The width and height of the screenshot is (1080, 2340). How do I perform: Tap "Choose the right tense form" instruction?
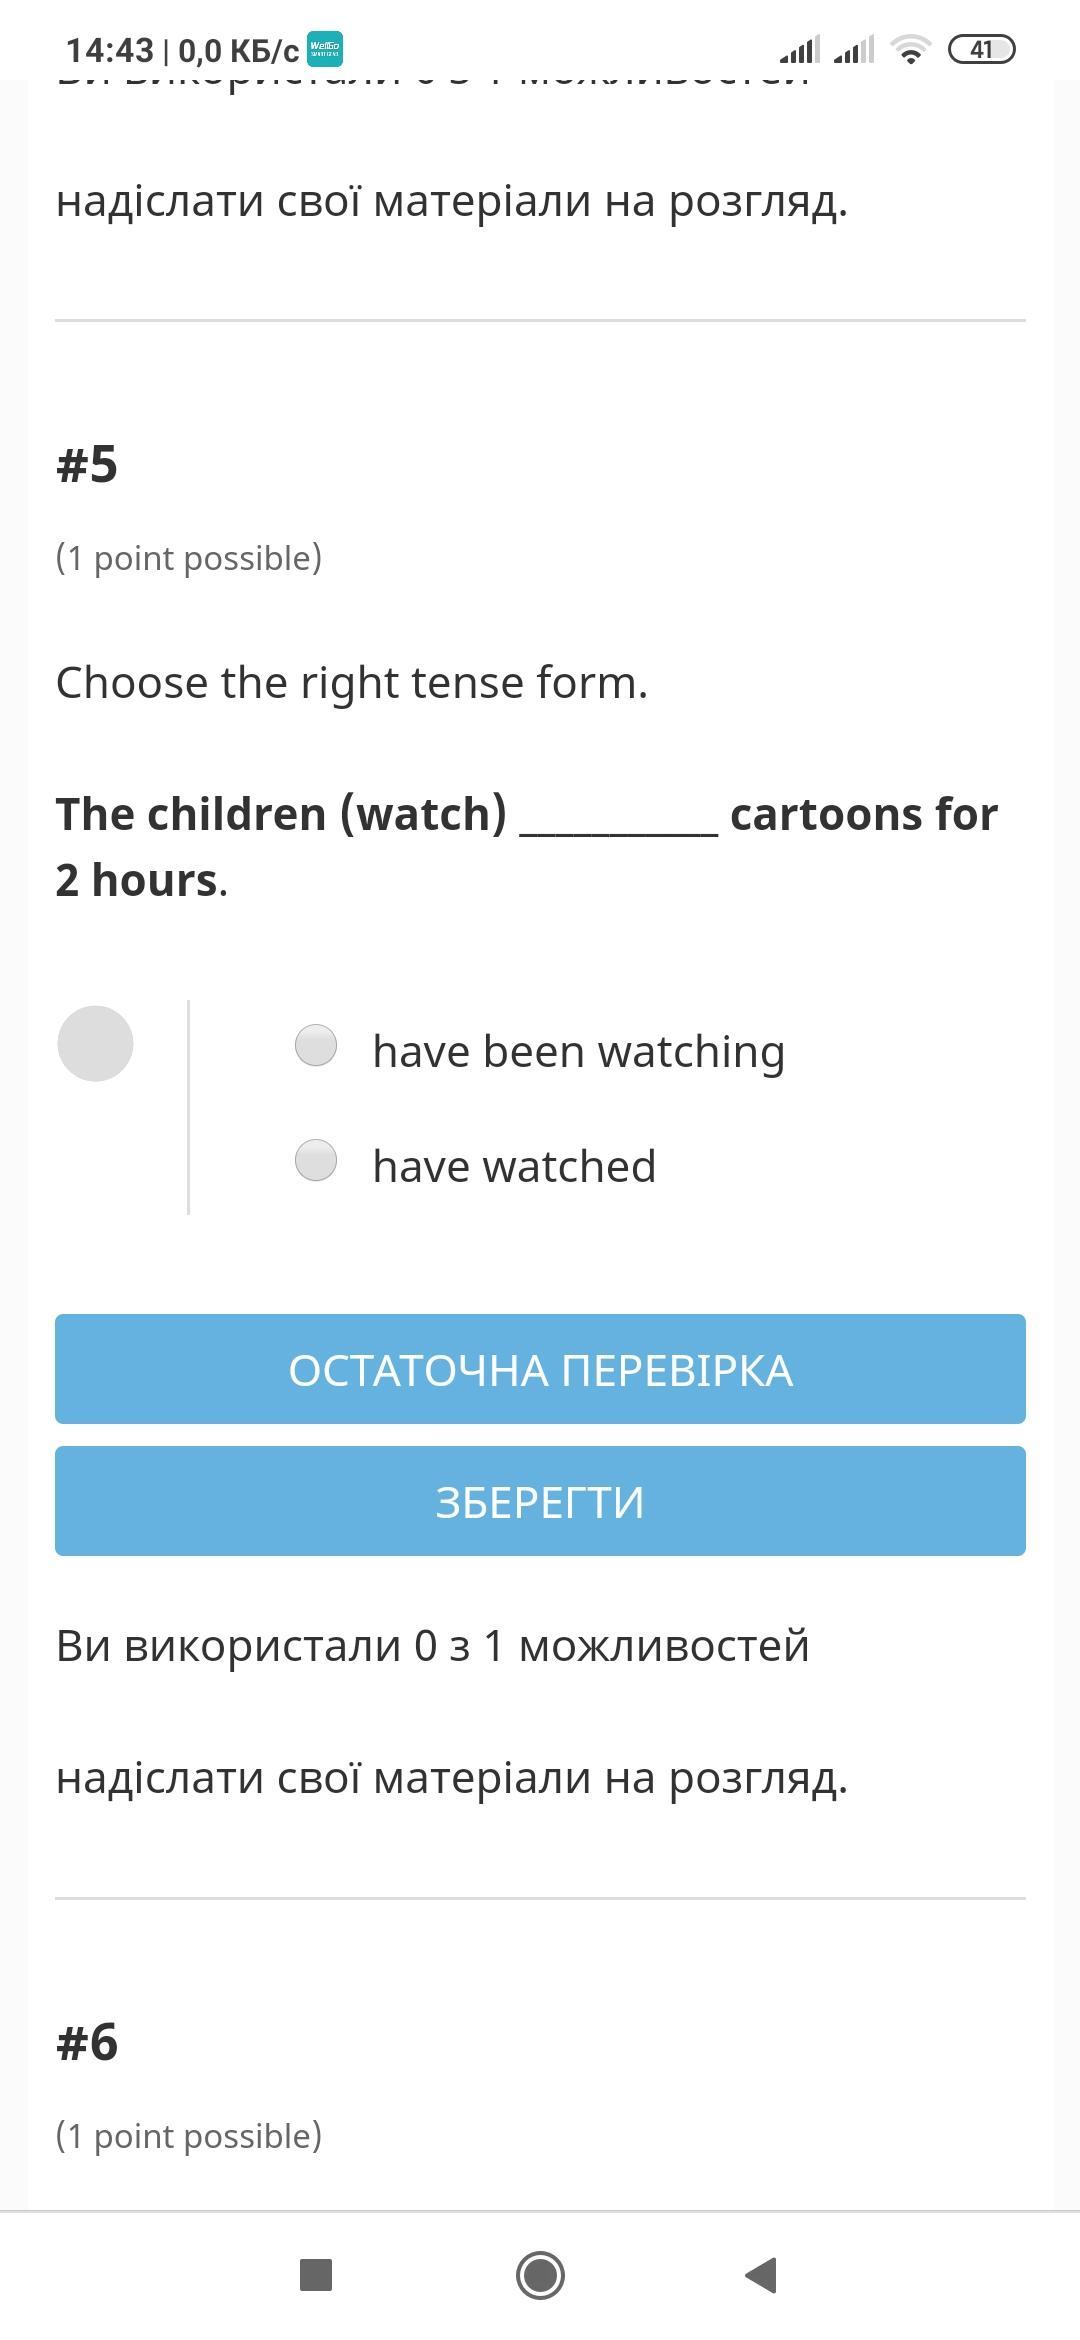[352, 683]
